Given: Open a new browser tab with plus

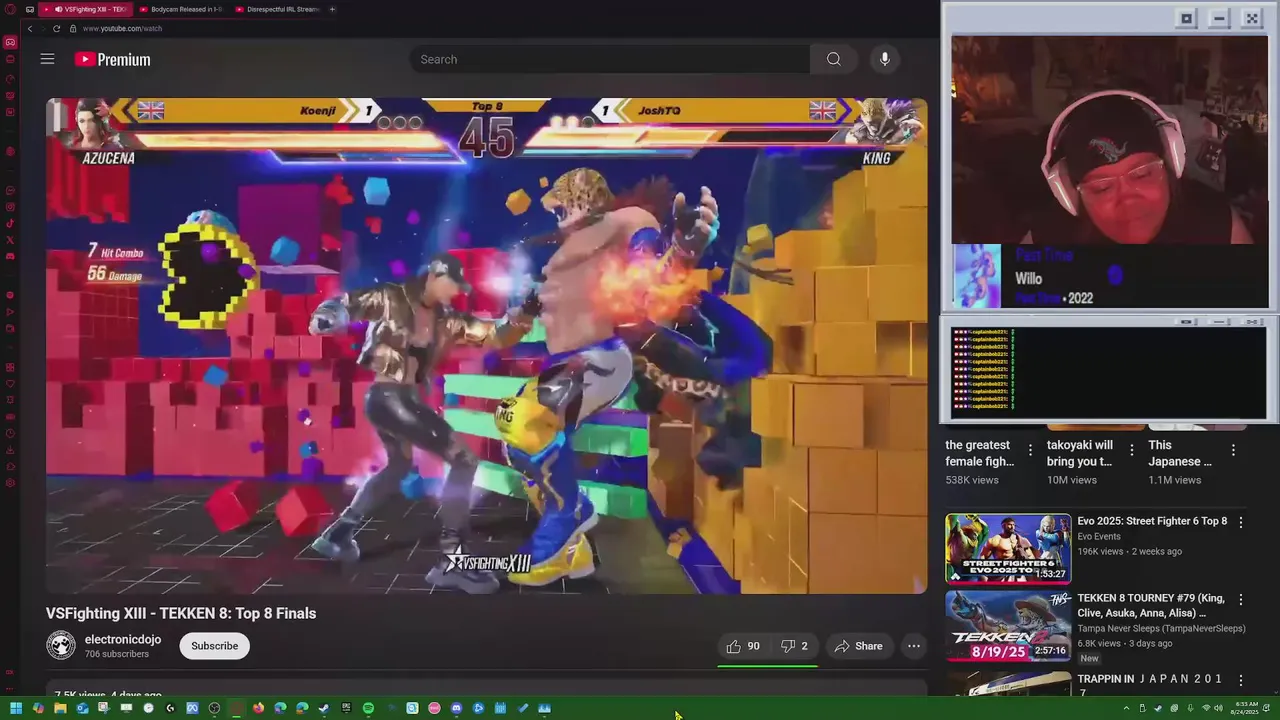Looking at the screenshot, I should click(x=332, y=9).
